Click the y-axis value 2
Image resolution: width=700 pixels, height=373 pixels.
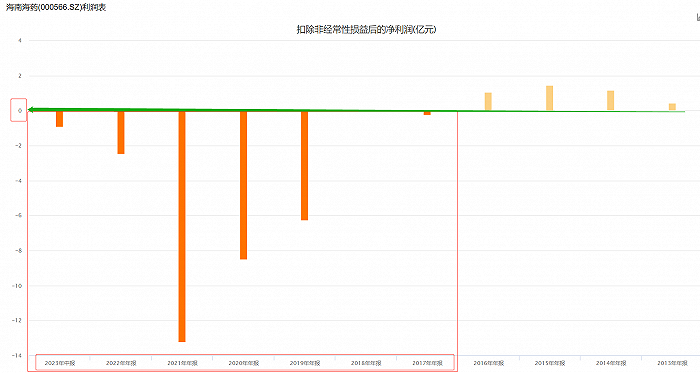(x=20, y=76)
